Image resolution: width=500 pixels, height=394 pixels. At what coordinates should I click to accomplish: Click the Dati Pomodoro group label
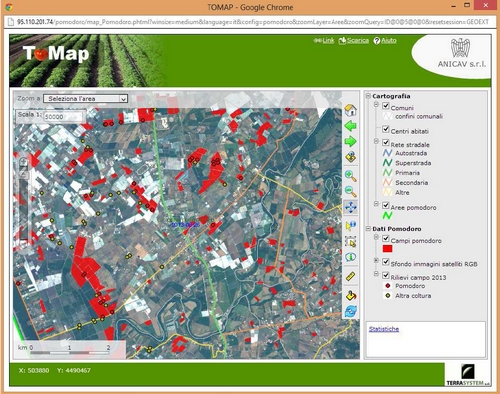[397, 229]
